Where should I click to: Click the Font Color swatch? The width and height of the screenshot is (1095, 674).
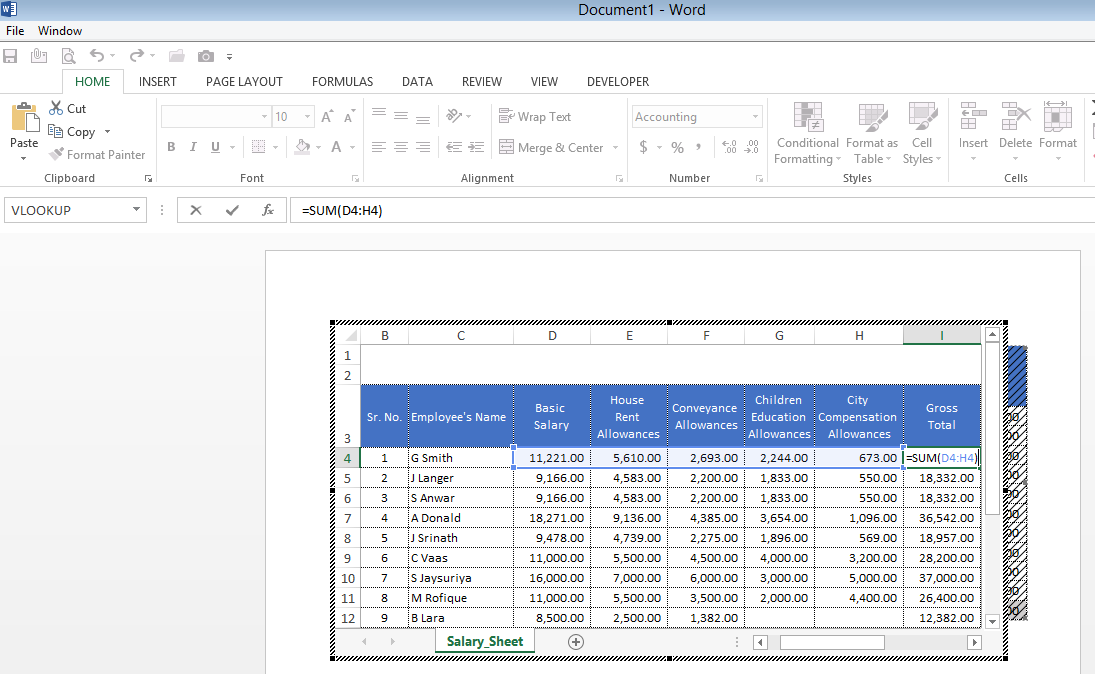click(337, 147)
